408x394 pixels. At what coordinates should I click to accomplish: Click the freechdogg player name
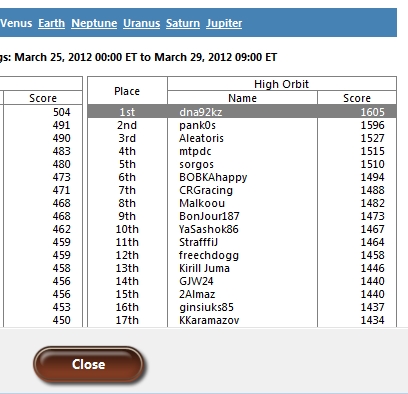point(209,255)
